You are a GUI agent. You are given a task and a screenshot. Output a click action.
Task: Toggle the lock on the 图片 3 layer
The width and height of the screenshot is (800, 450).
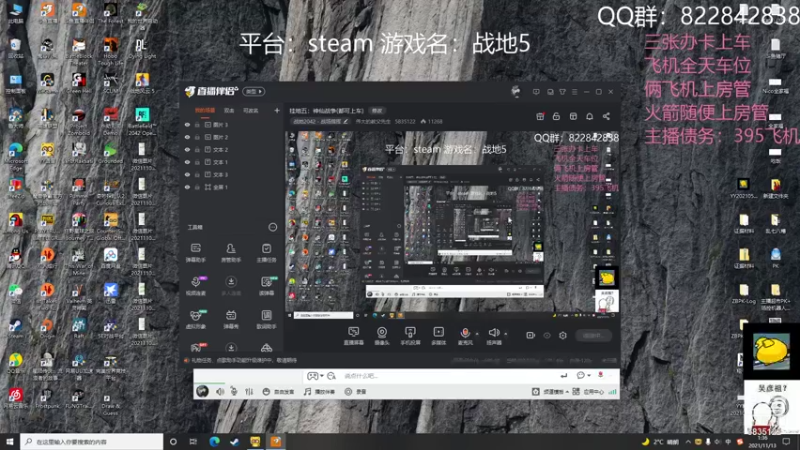[197, 124]
